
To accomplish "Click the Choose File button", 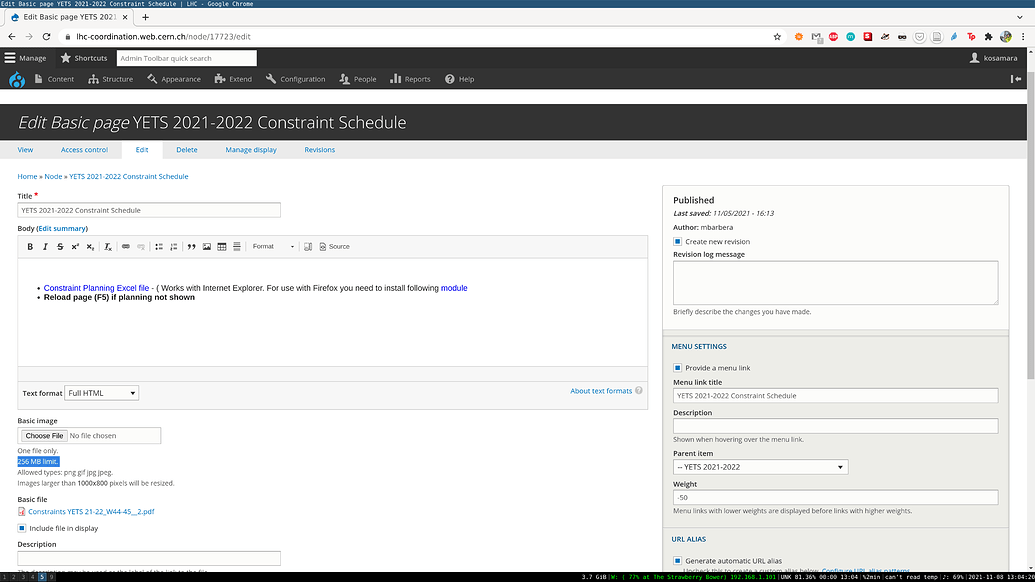I will click(44, 436).
